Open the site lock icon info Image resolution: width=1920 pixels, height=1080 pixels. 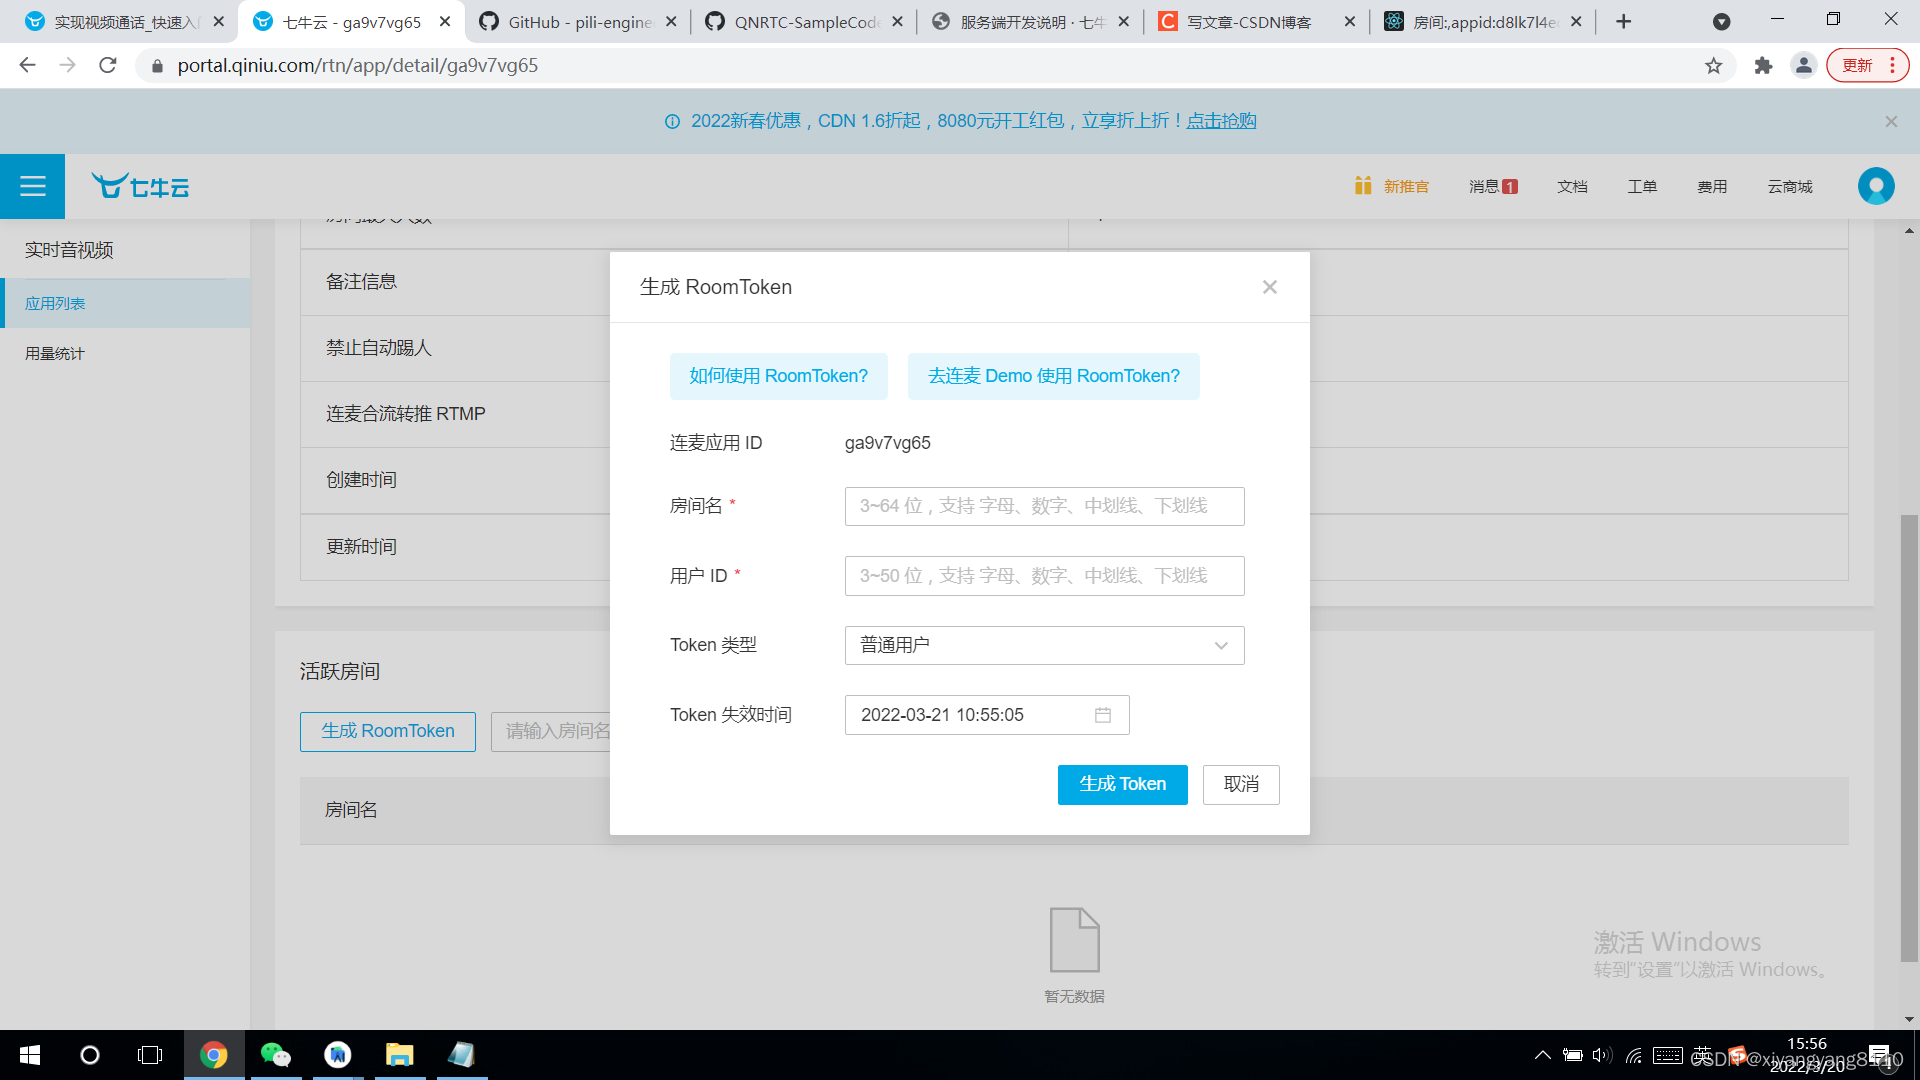tap(157, 65)
